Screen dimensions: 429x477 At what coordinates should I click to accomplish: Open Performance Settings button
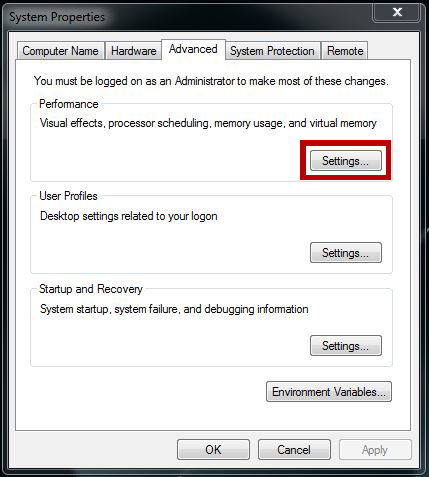pyautogui.click(x=346, y=161)
